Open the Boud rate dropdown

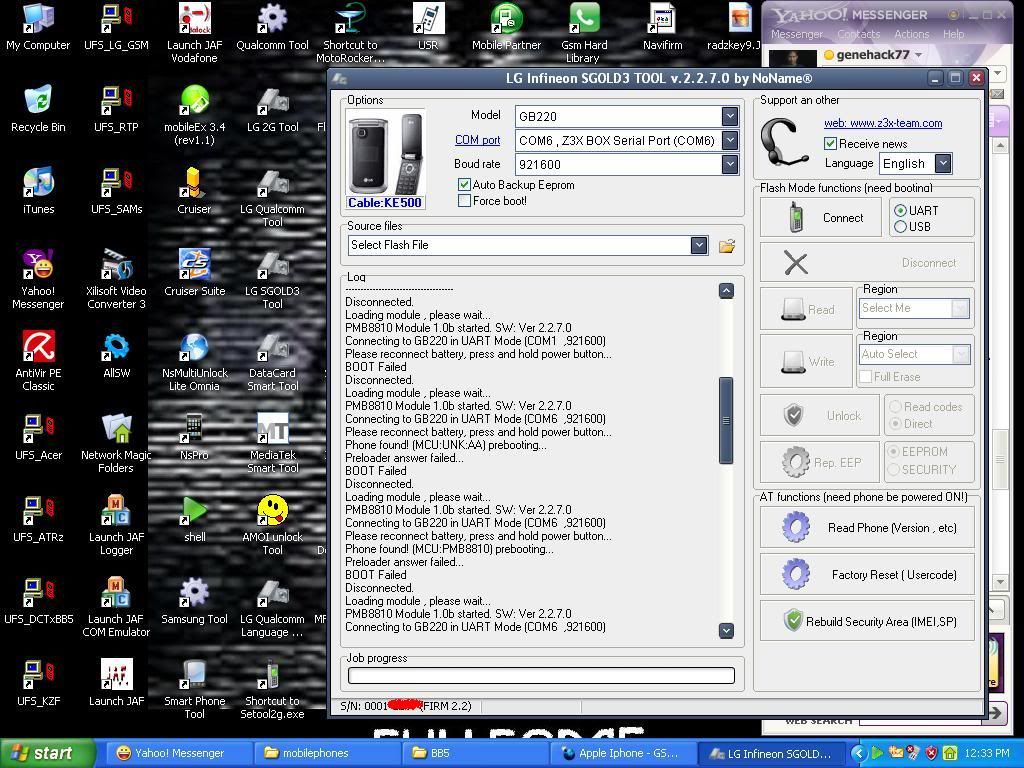[730, 164]
